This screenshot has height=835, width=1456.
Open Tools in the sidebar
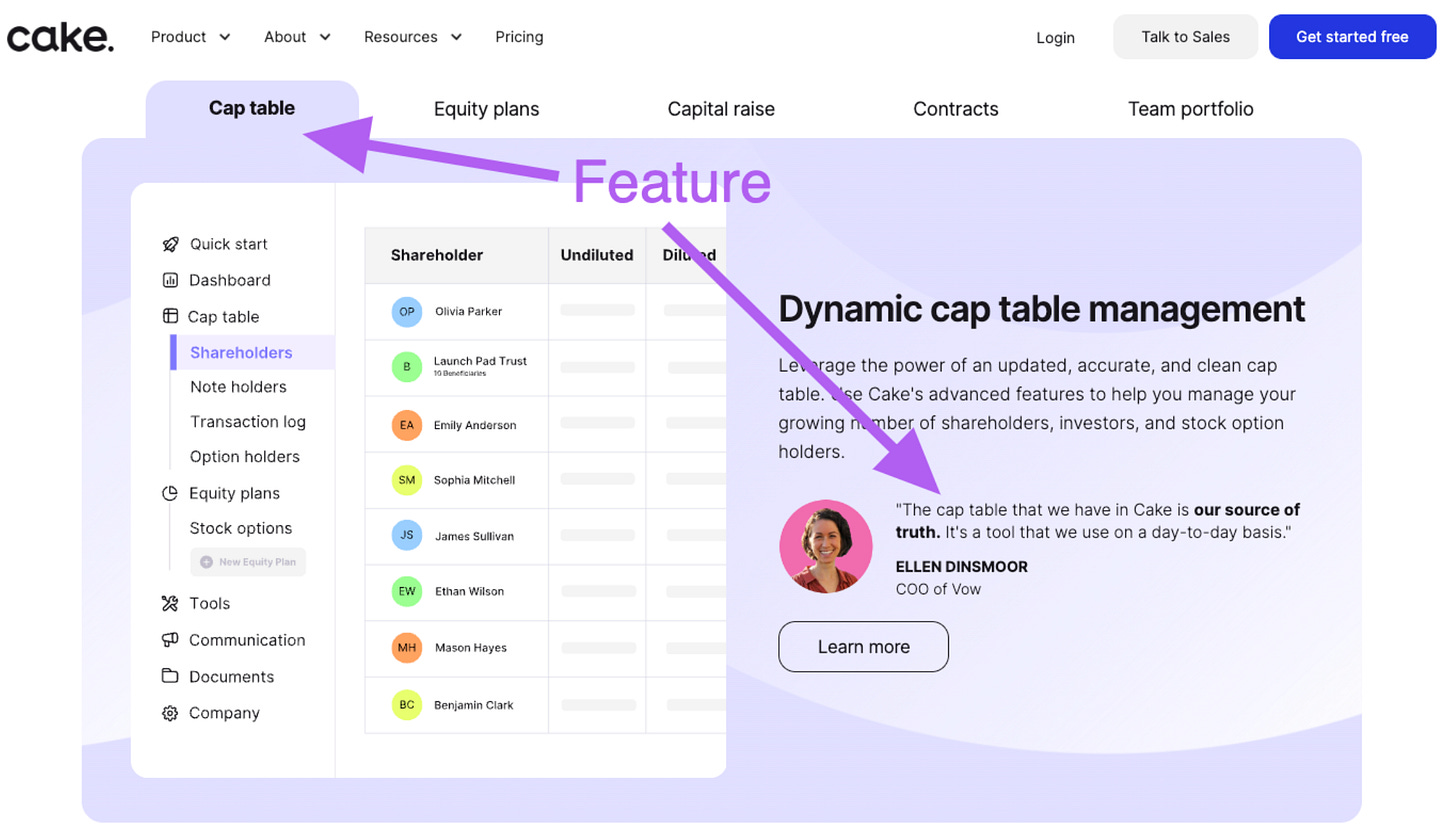196,603
